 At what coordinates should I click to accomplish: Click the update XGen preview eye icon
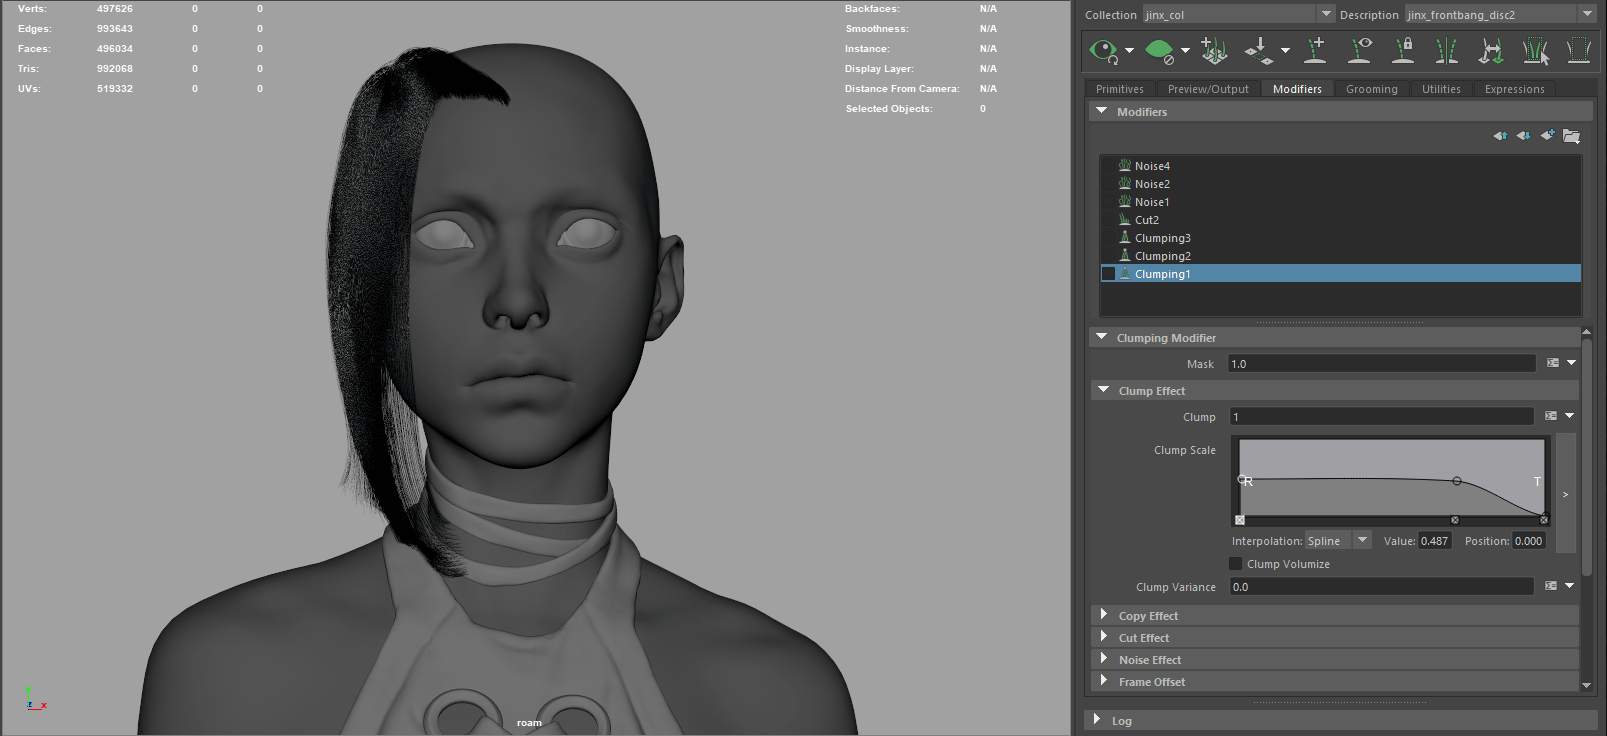(1104, 50)
